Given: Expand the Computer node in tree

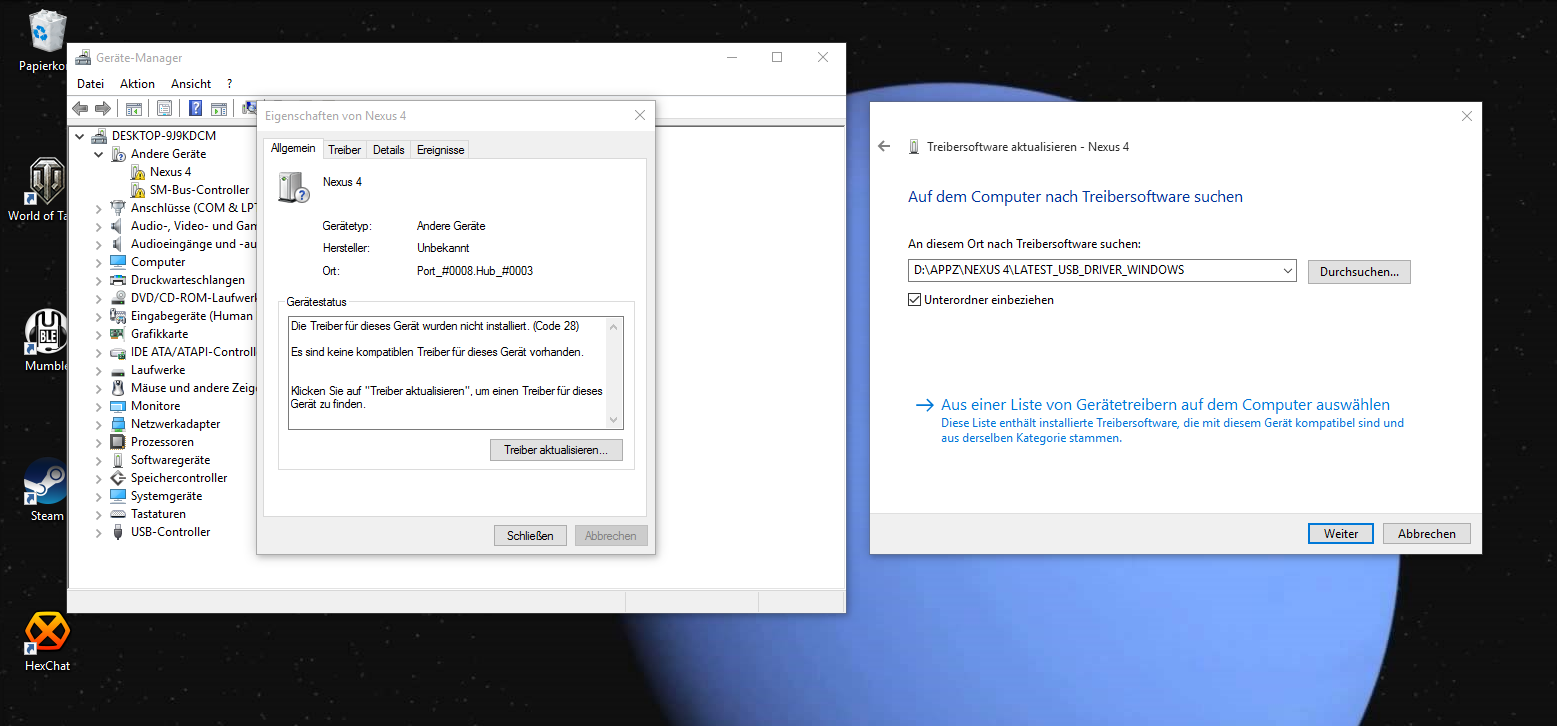Looking at the screenshot, I should click(x=99, y=262).
